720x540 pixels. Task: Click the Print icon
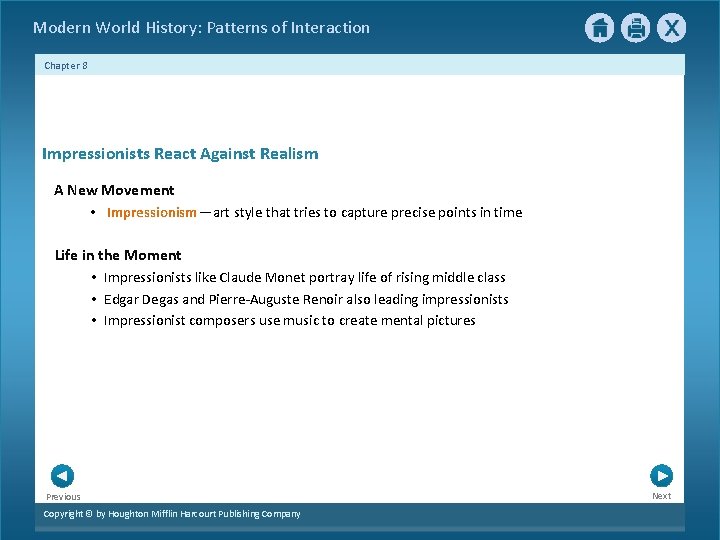click(x=636, y=28)
